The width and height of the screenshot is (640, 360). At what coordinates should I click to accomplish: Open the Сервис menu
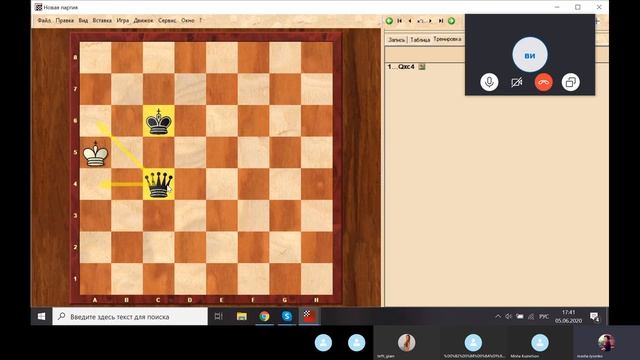coord(167,20)
